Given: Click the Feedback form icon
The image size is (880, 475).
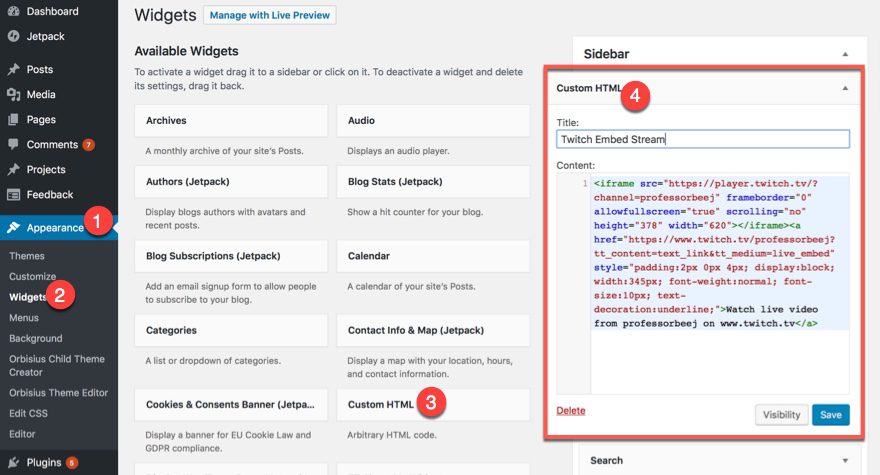Looking at the screenshot, I should [x=13, y=195].
